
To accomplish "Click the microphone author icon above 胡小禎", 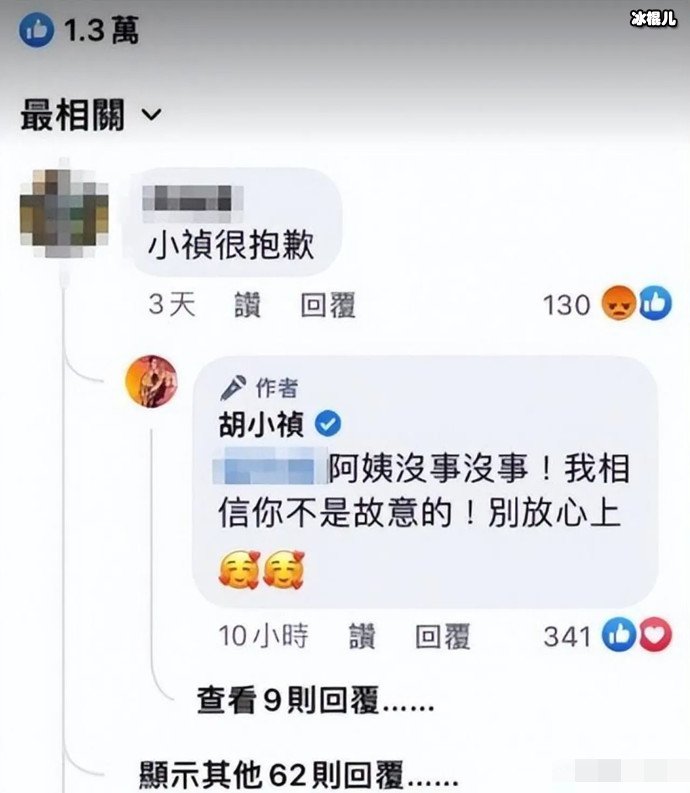I will coord(233,388).
